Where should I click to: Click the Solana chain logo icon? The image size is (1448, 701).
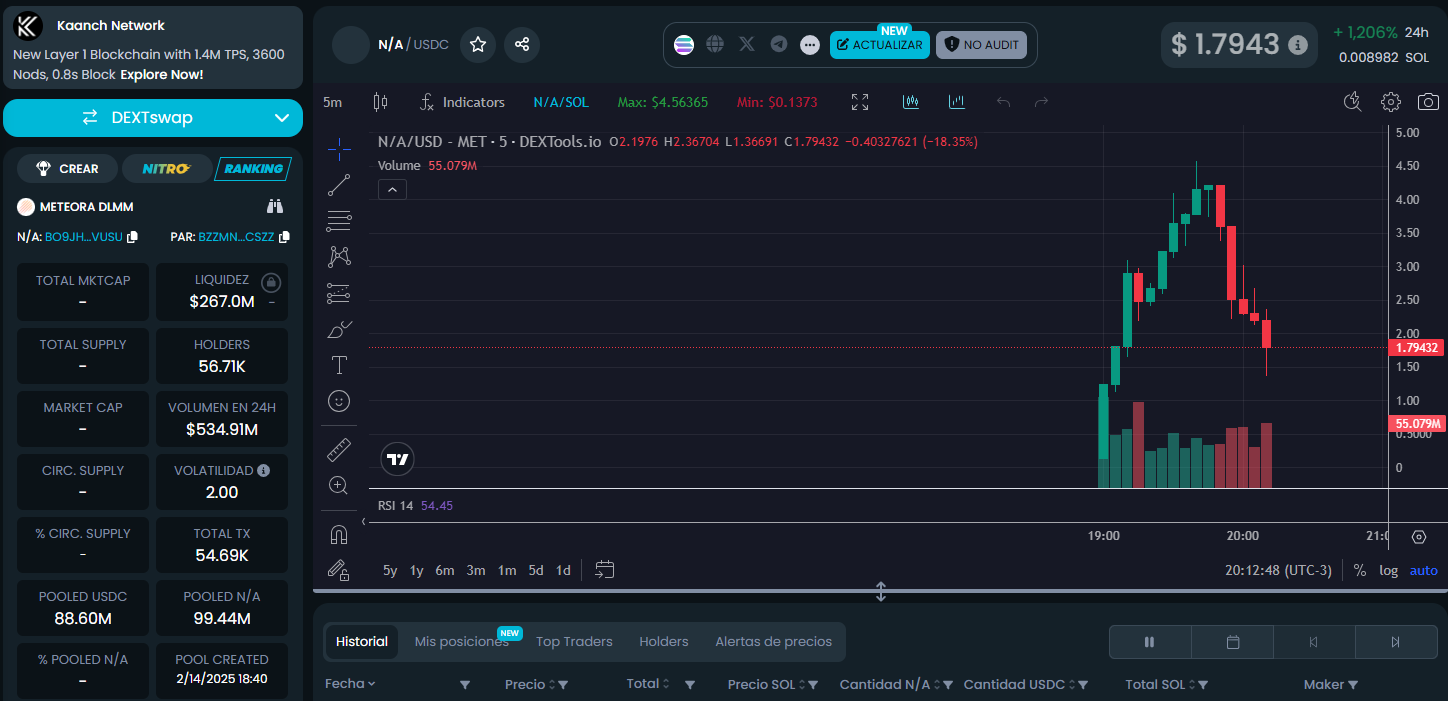[684, 44]
